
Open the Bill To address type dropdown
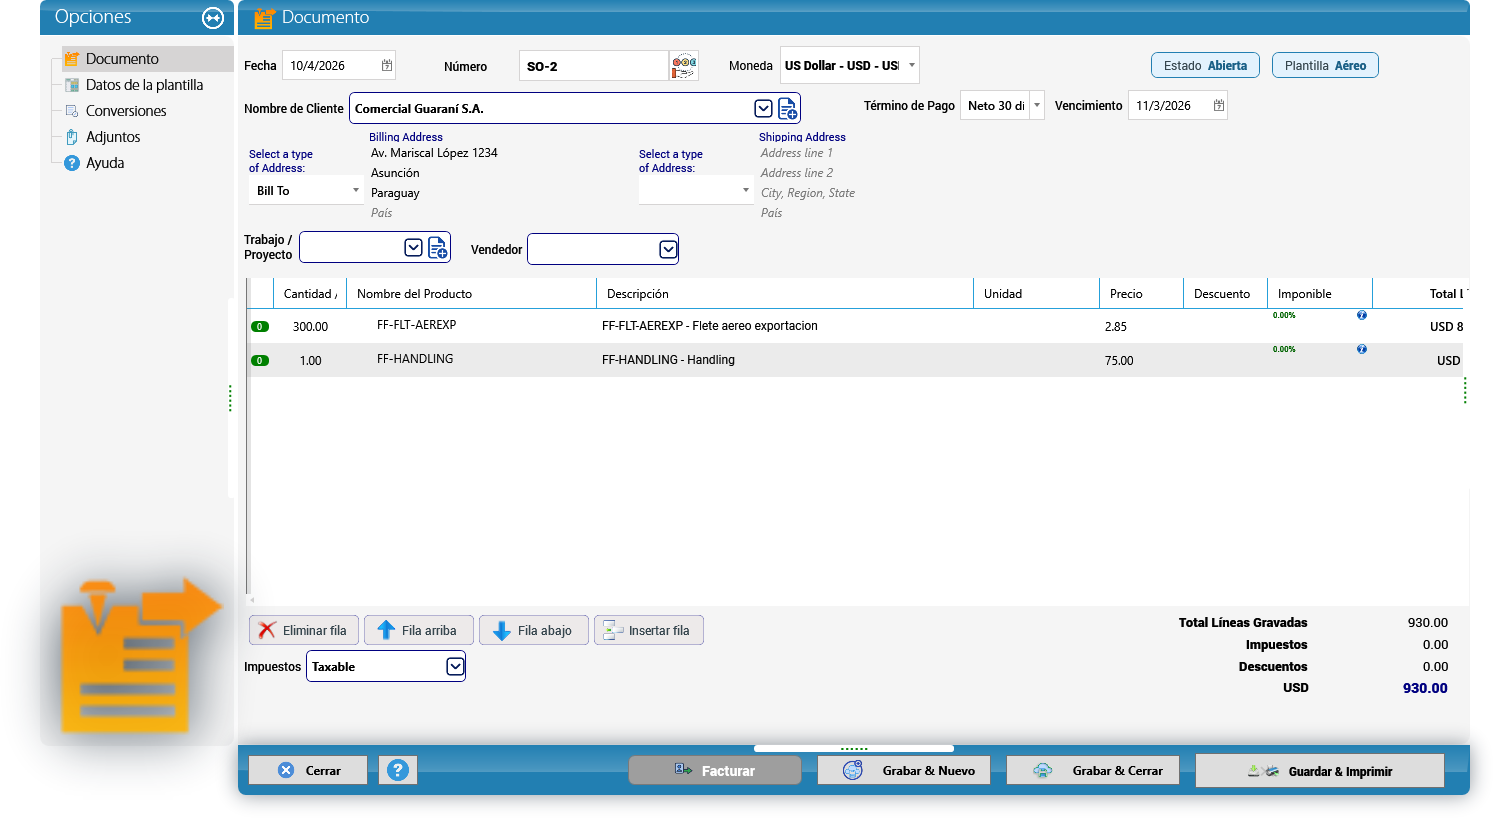356,190
